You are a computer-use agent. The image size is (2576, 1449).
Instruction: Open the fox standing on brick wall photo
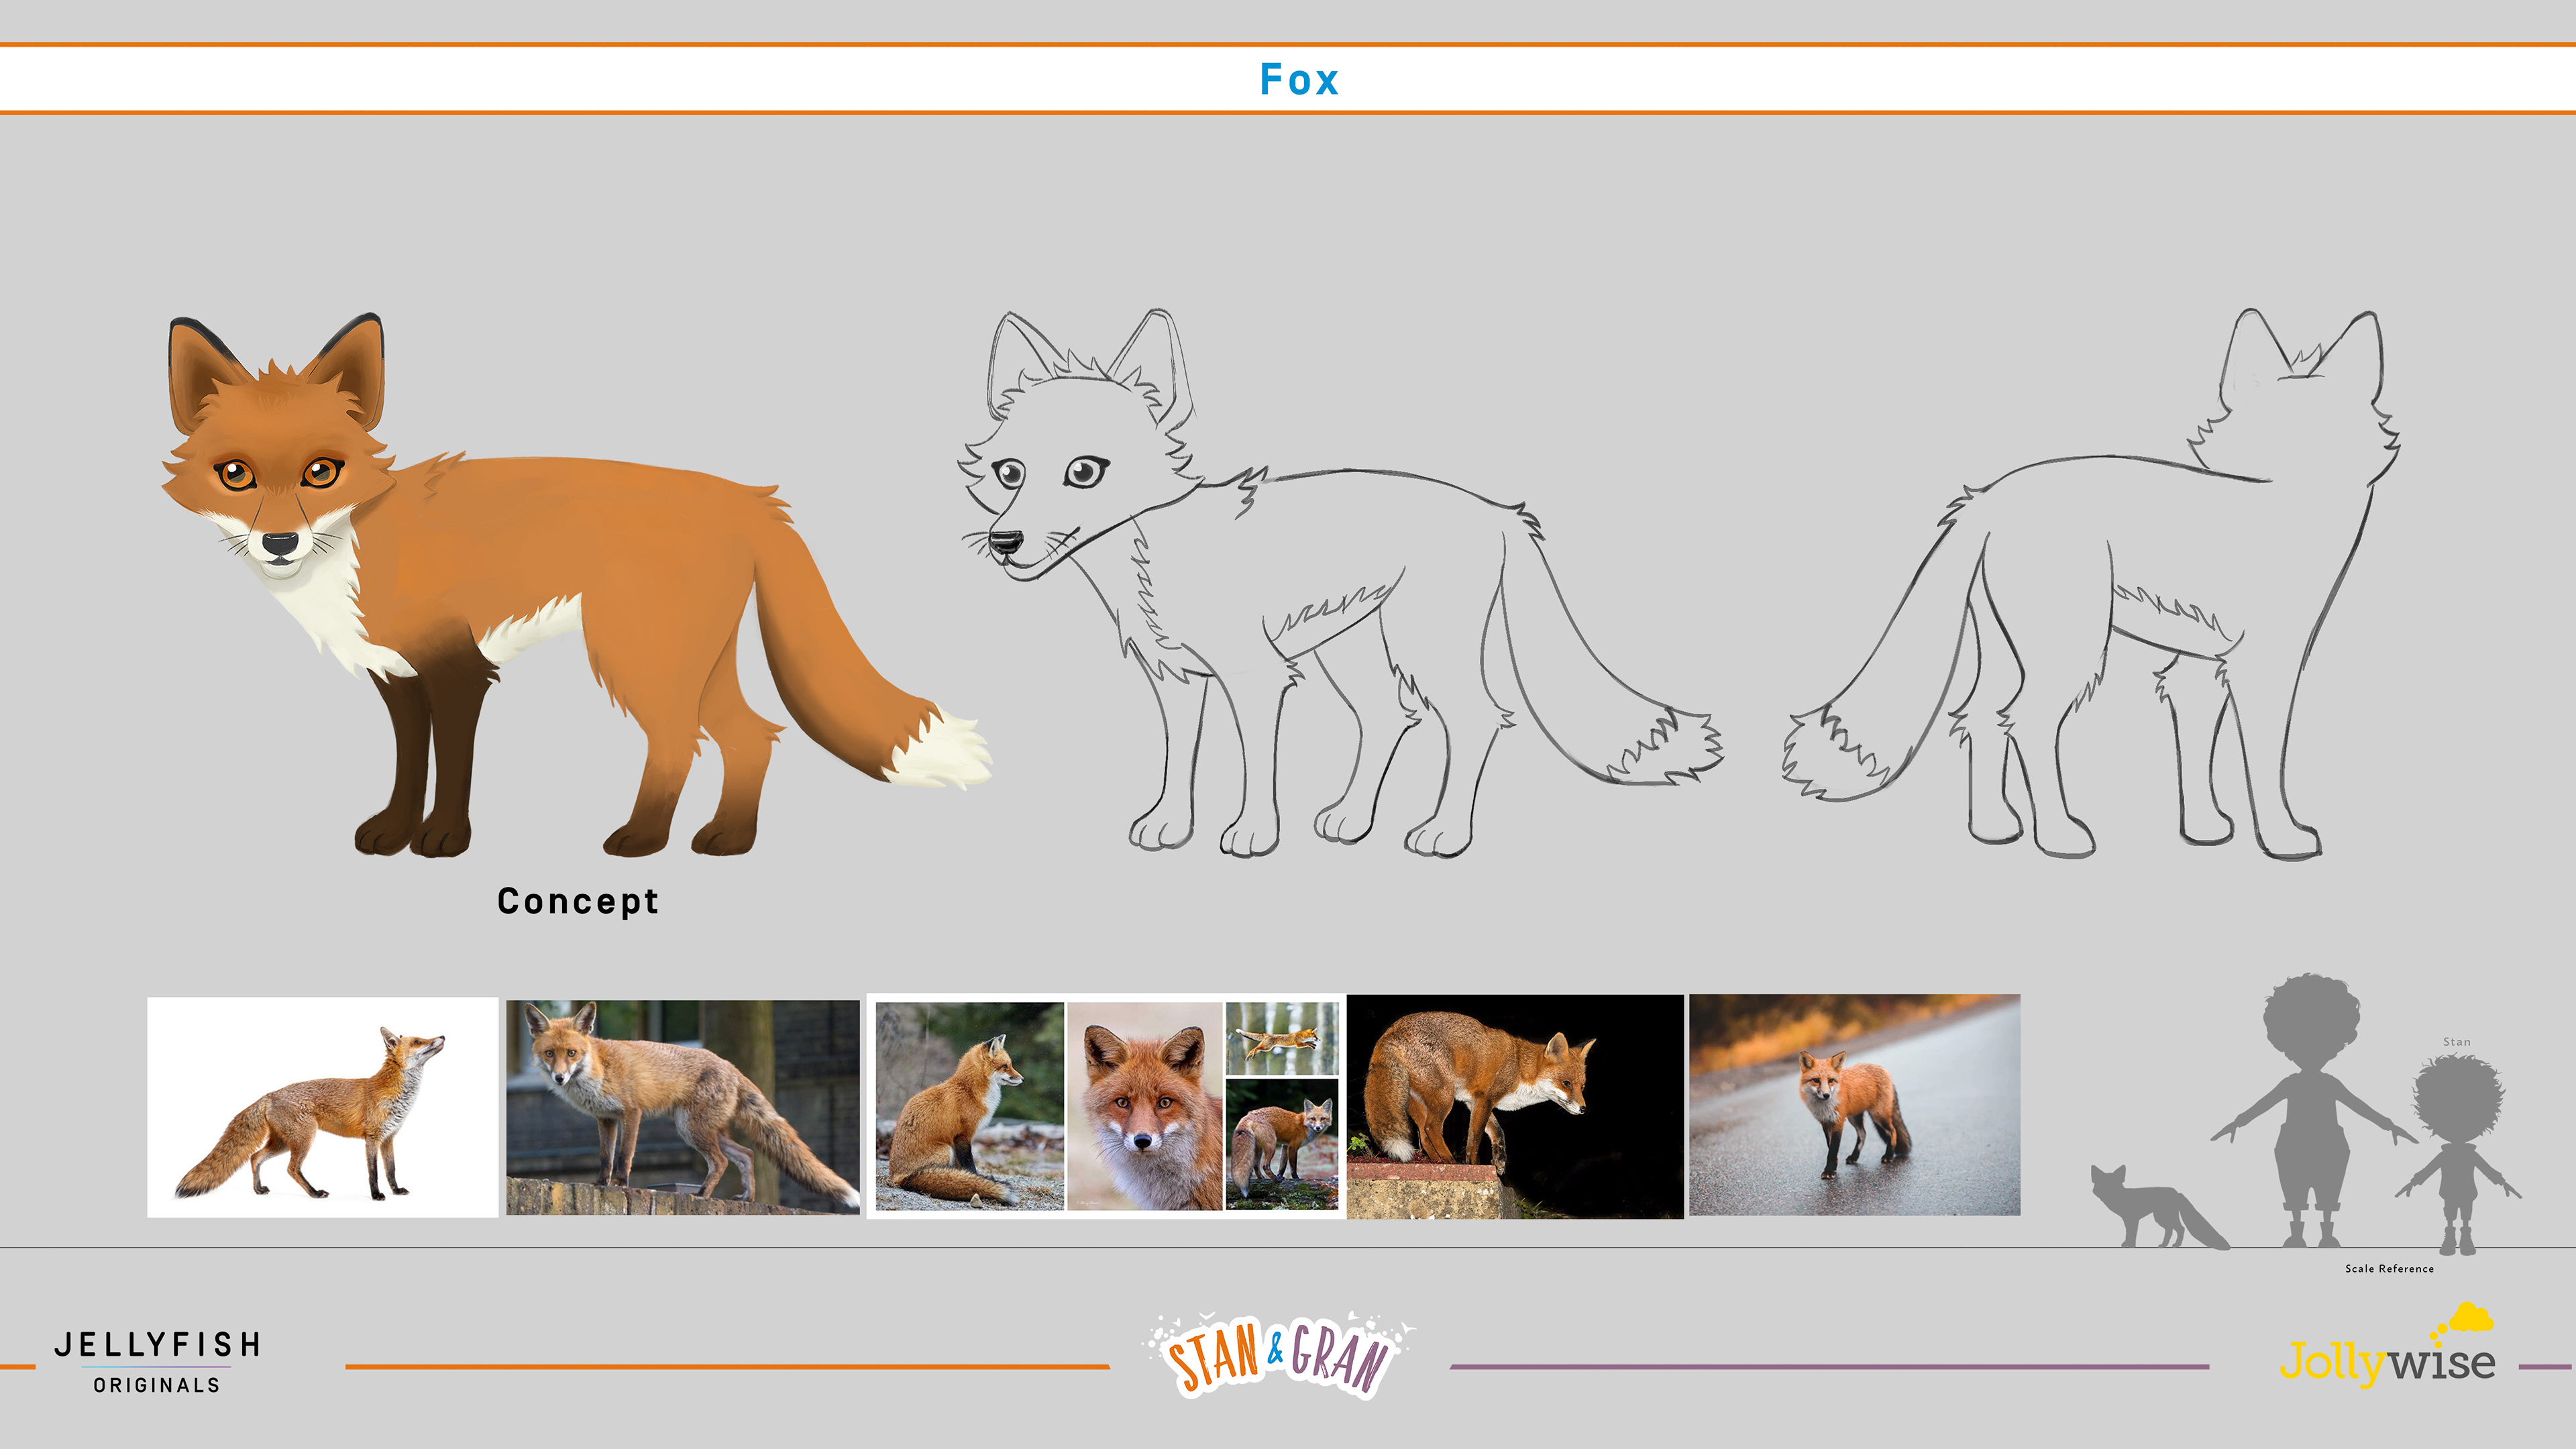682,1107
